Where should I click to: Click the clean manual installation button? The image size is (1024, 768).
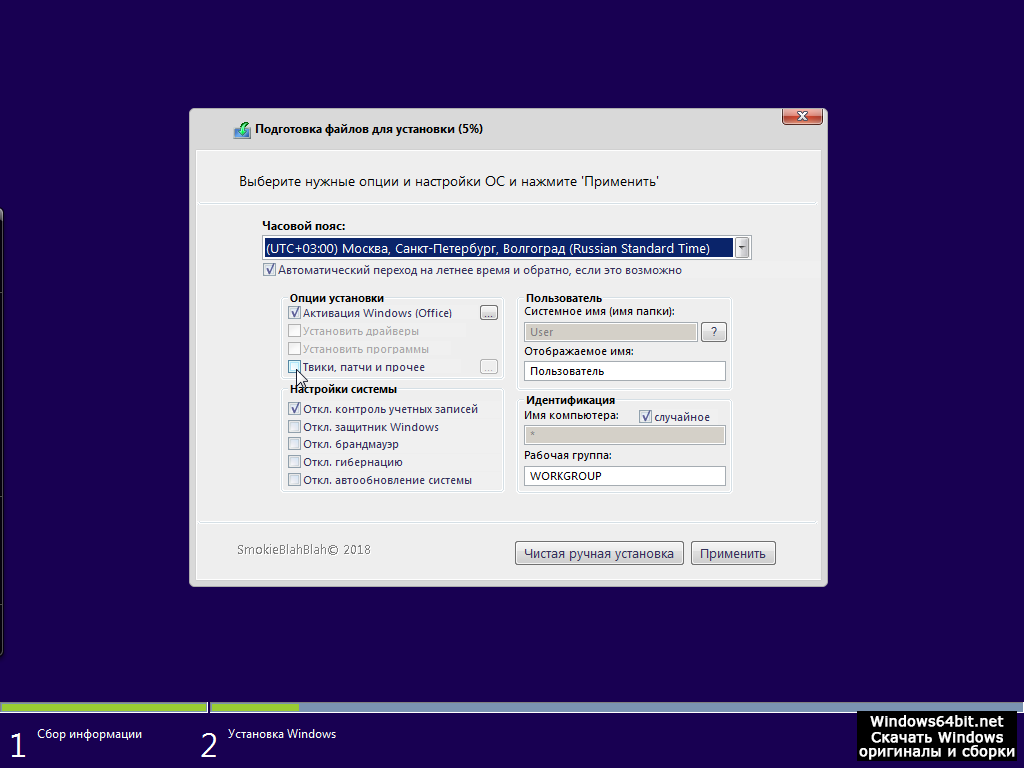click(x=599, y=554)
